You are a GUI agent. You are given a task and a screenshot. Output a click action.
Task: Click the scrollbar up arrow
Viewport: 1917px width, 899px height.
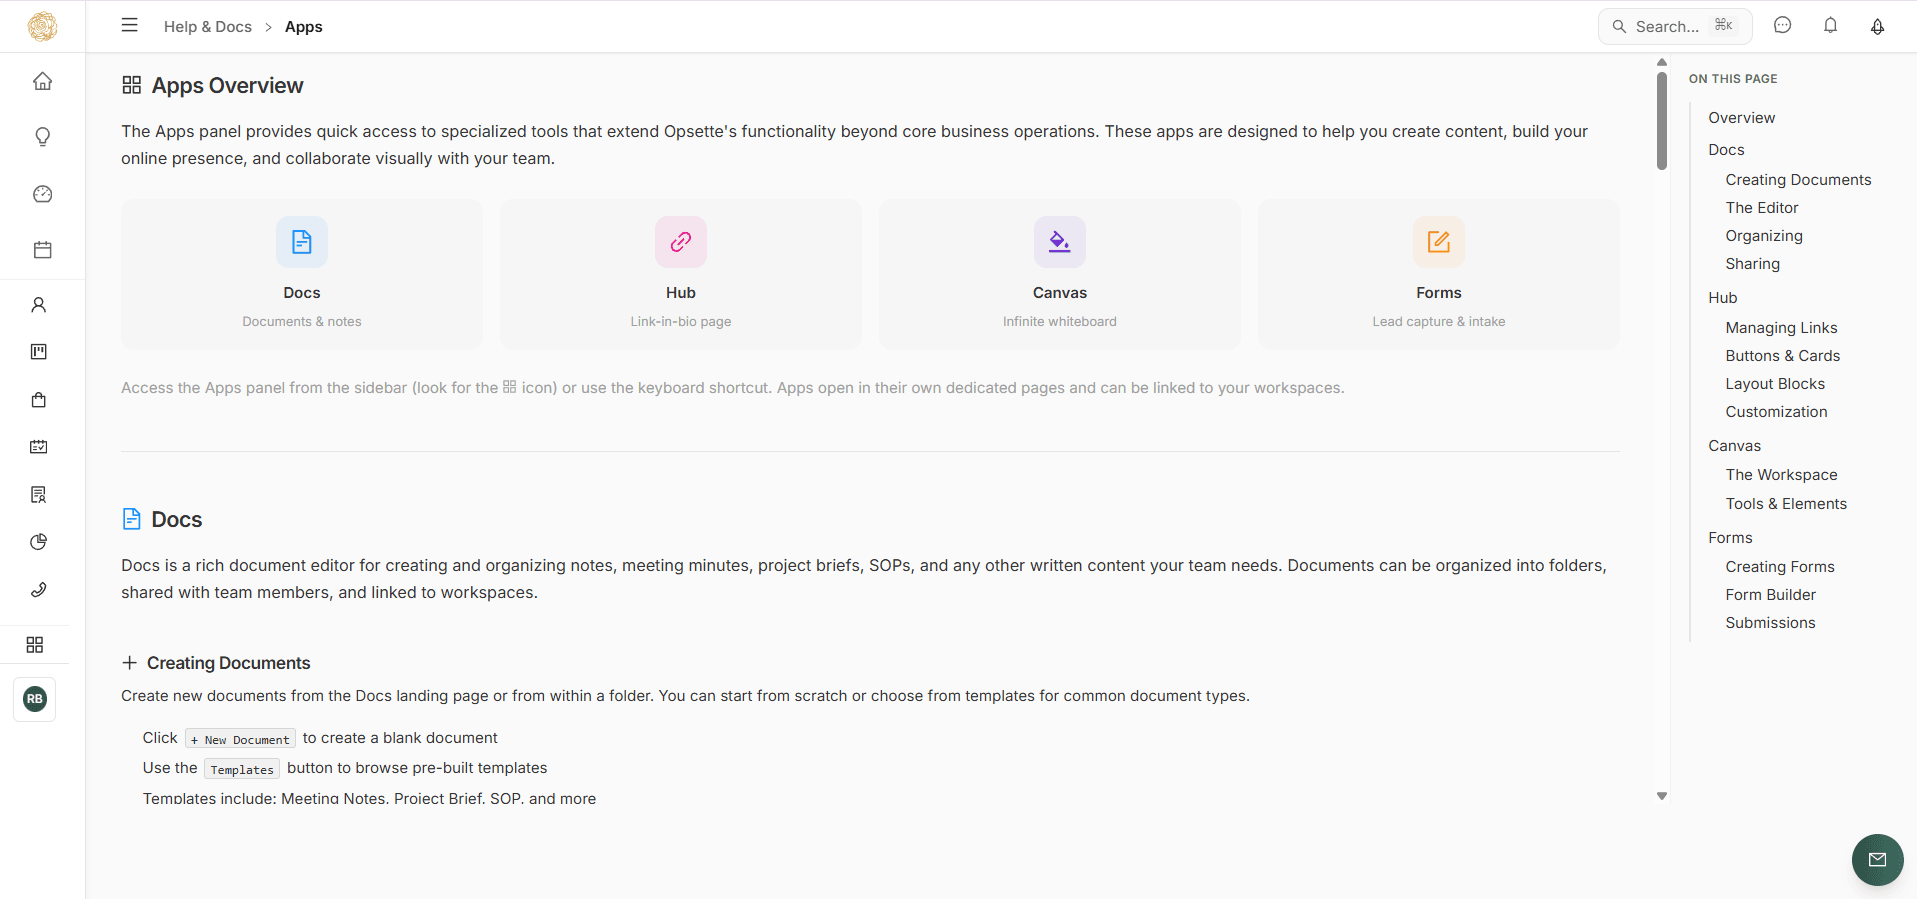[x=1662, y=63]
